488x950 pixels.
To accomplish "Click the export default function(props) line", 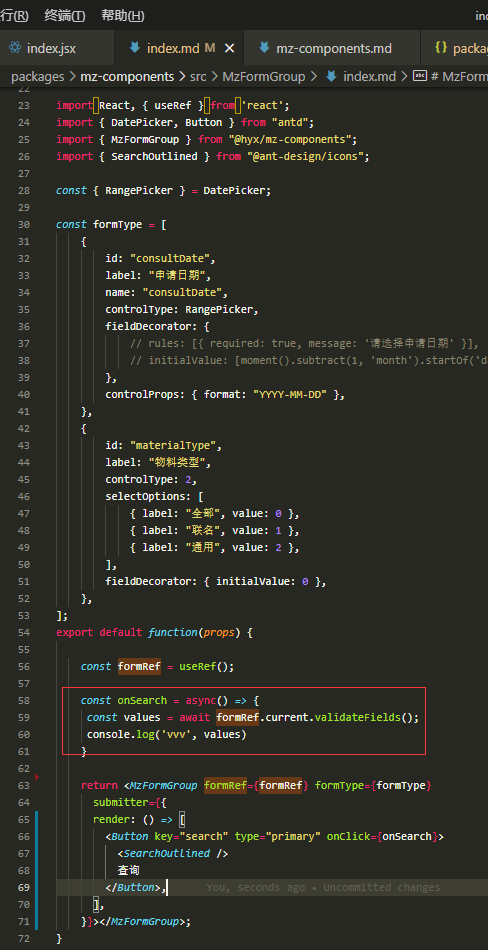I will coord(155,633).
